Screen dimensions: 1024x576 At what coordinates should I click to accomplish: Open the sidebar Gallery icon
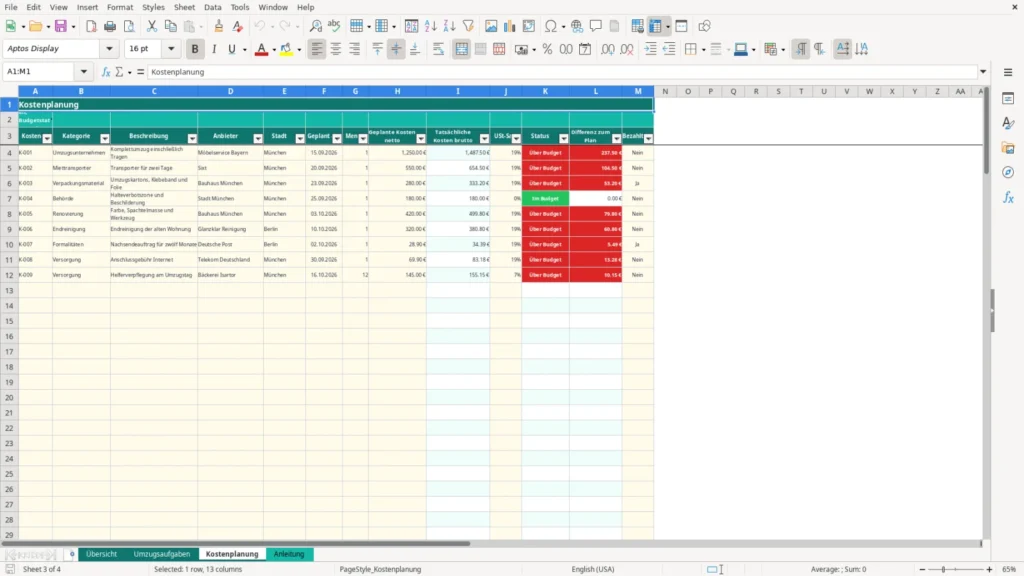[1008, 148]
